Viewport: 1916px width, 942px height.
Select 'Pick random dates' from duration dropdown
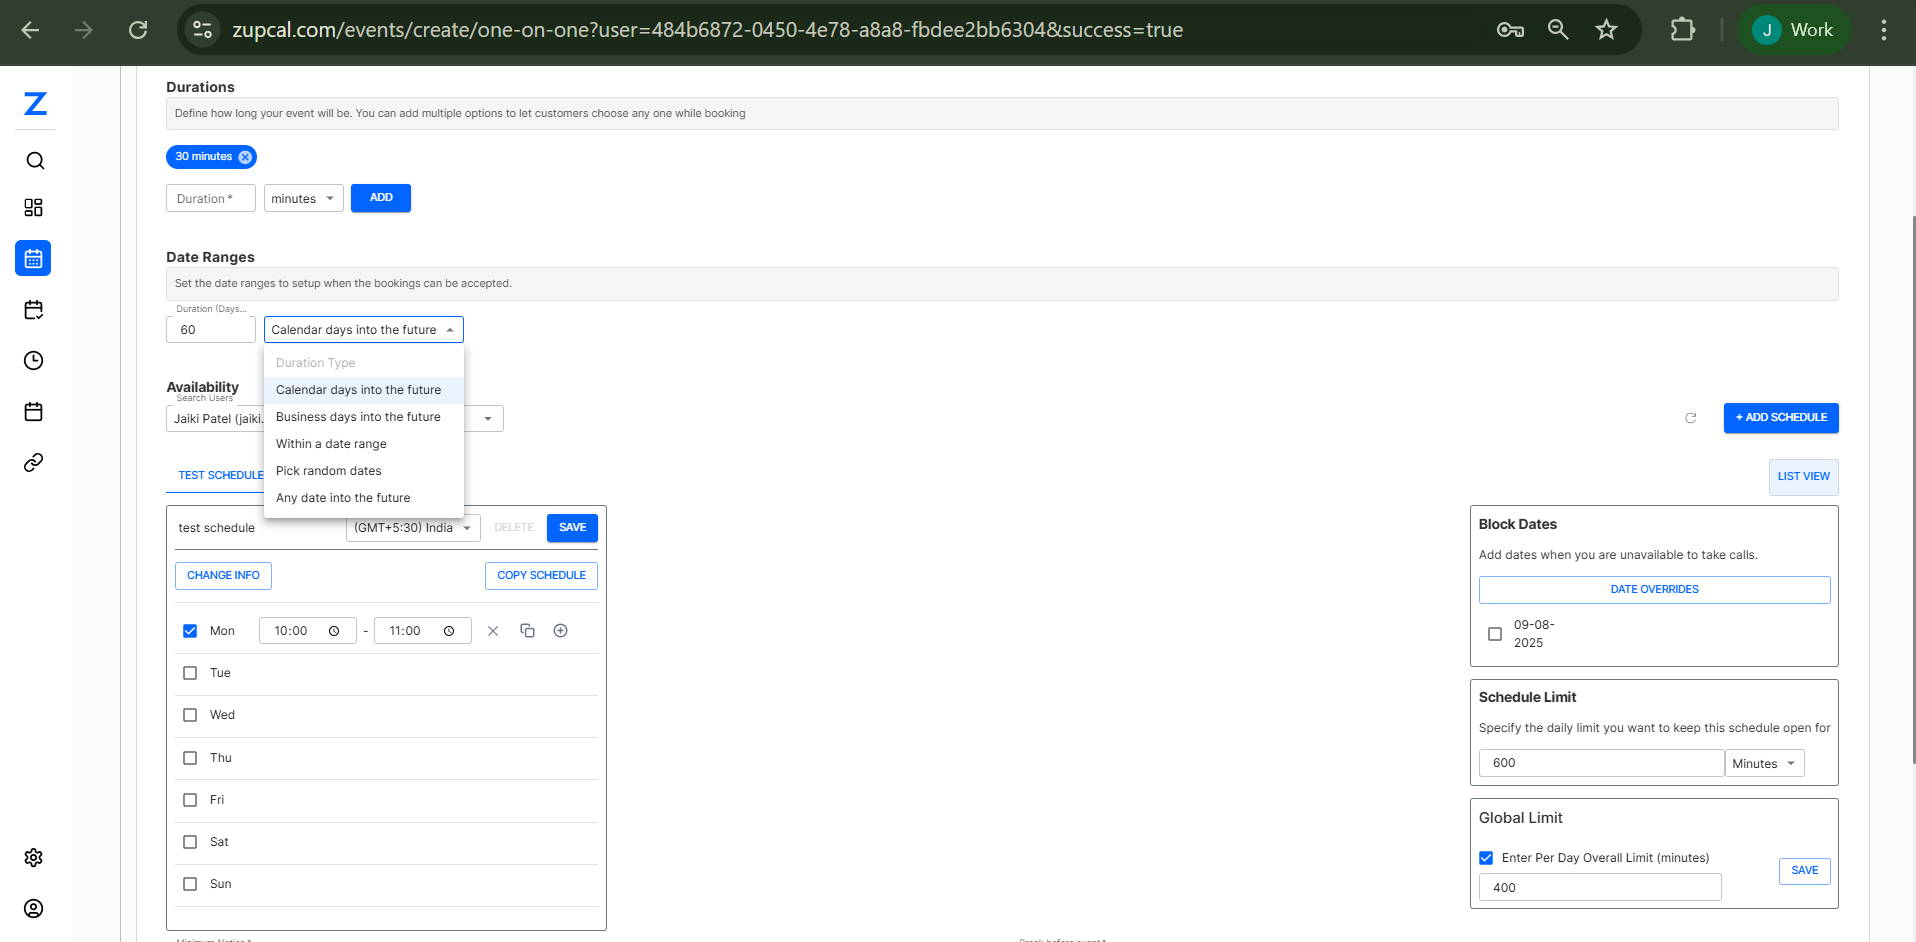[x=328, y=470]
